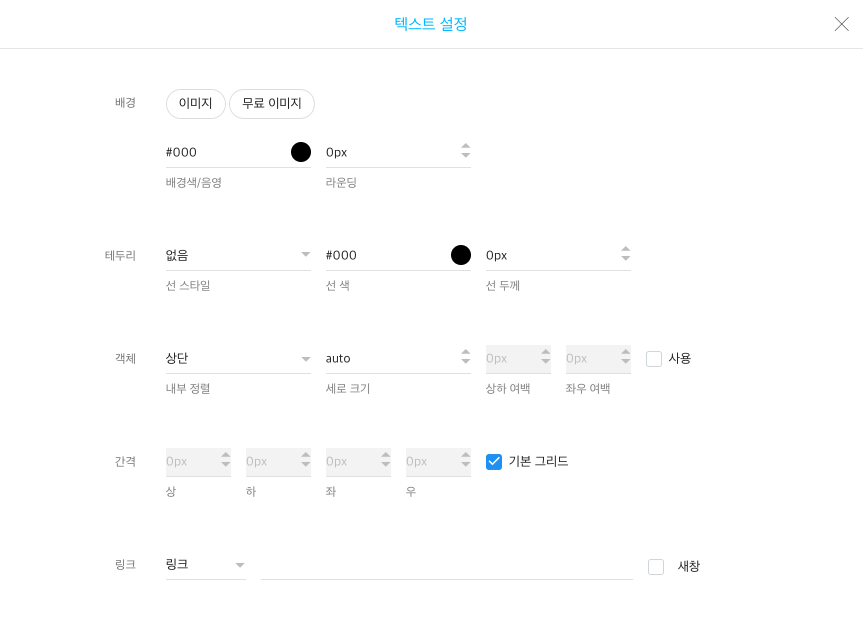Open the 링크 type dropdown
863x637 pixels.
(206, 565)
